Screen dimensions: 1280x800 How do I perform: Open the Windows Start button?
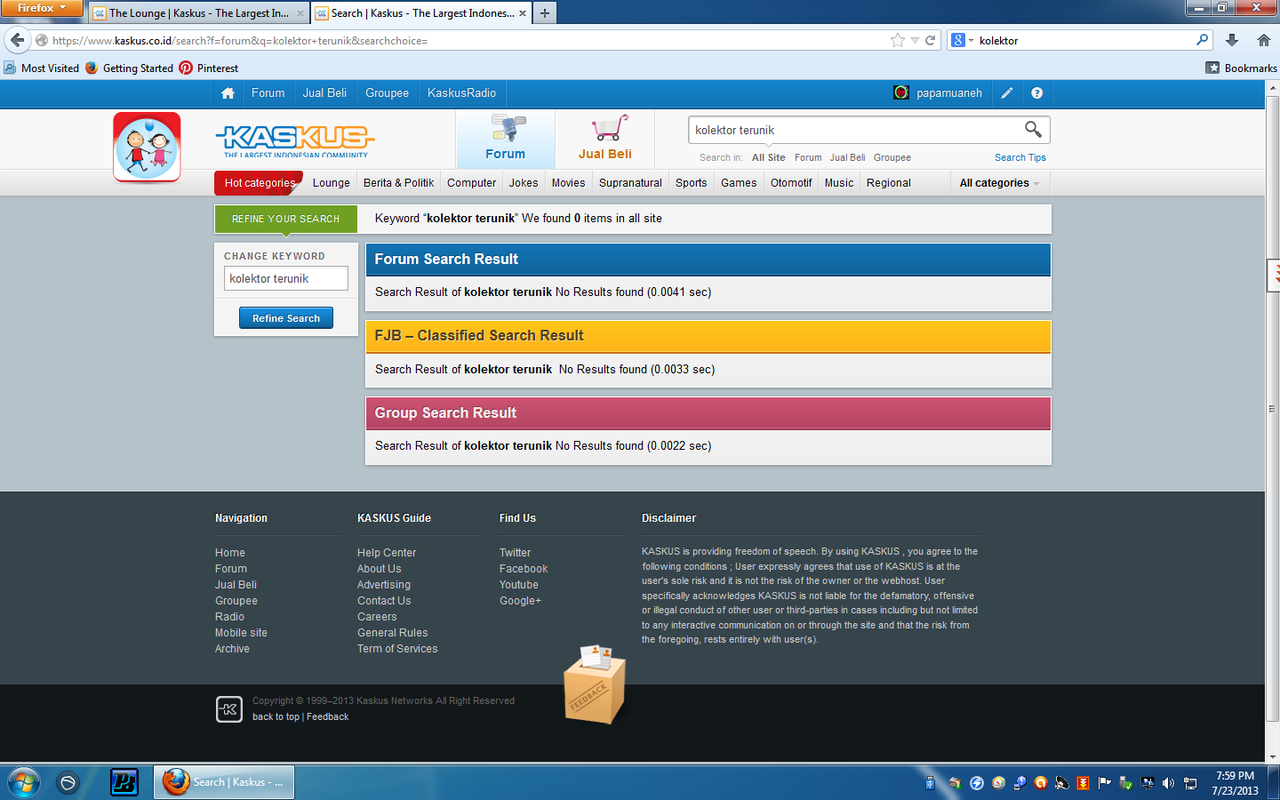23,781
